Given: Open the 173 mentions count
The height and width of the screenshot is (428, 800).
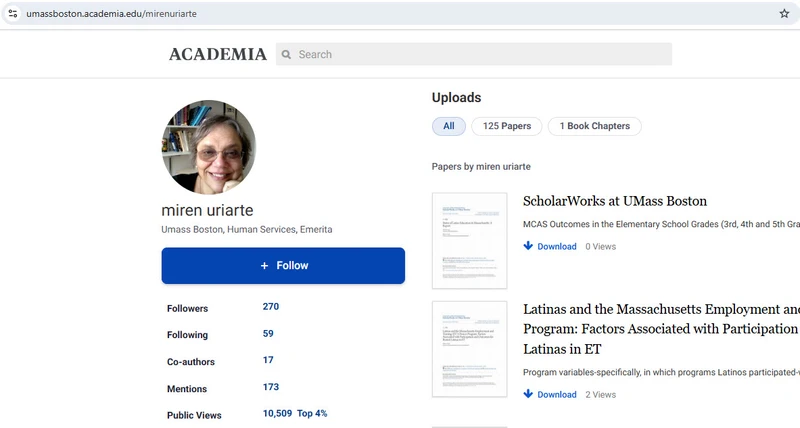Looking at the screenshot, I should [271, 387].
